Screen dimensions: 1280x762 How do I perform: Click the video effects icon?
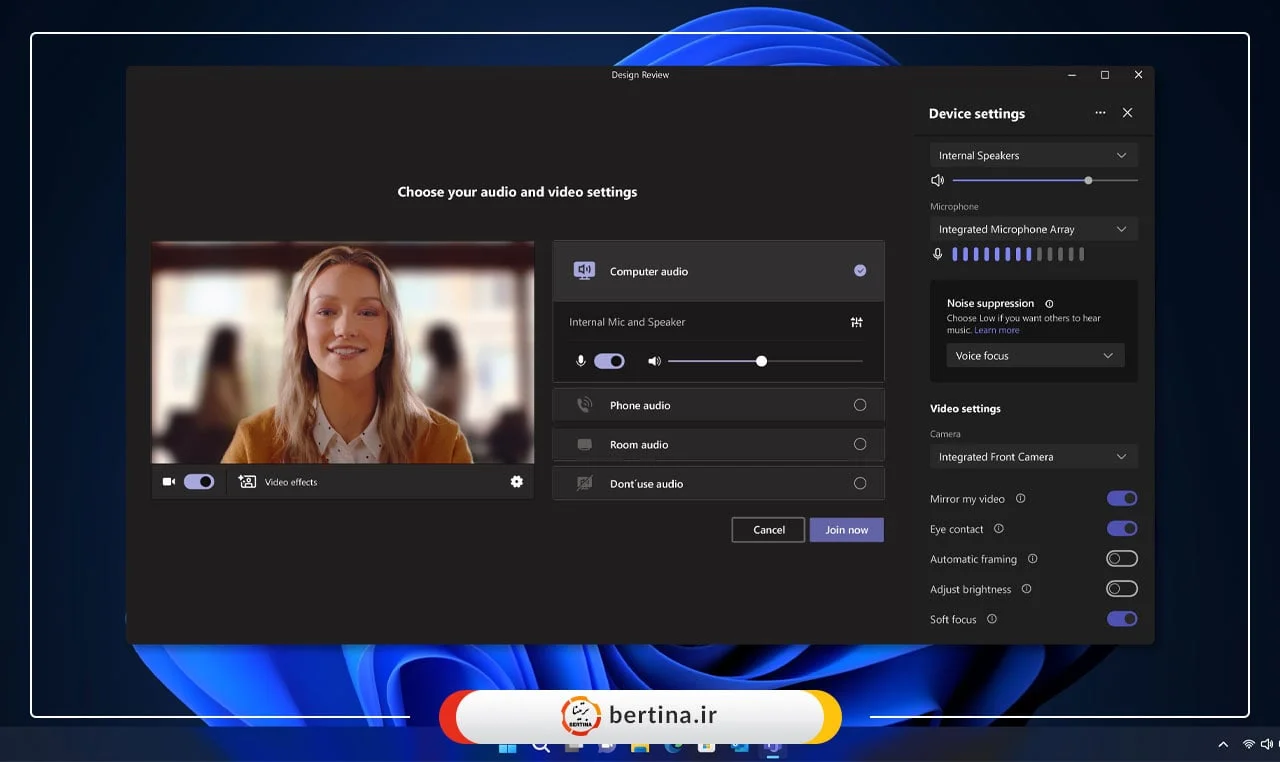[x=247, y=482]
